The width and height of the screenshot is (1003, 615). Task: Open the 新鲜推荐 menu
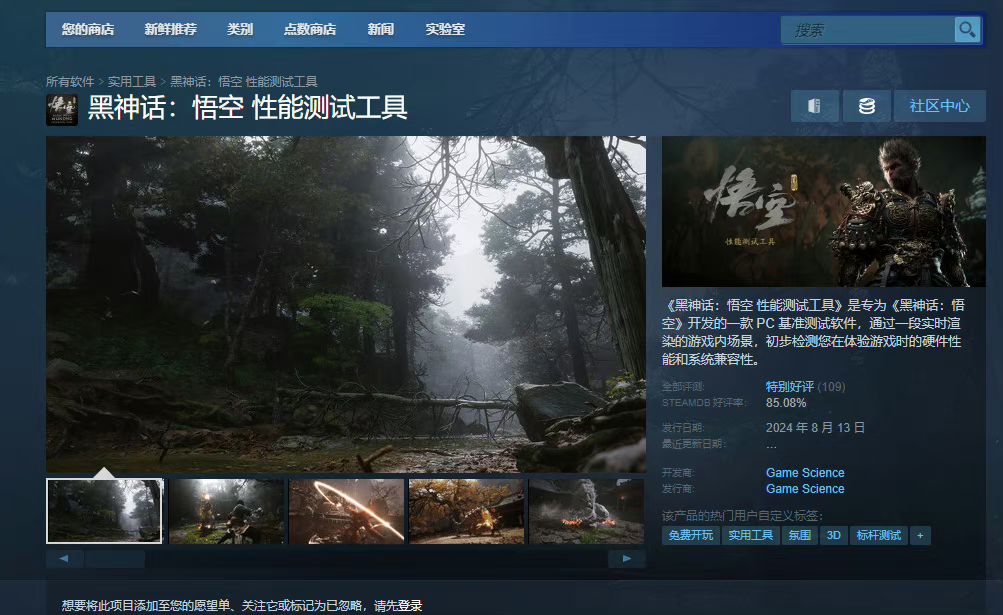(x=170, y=29)
